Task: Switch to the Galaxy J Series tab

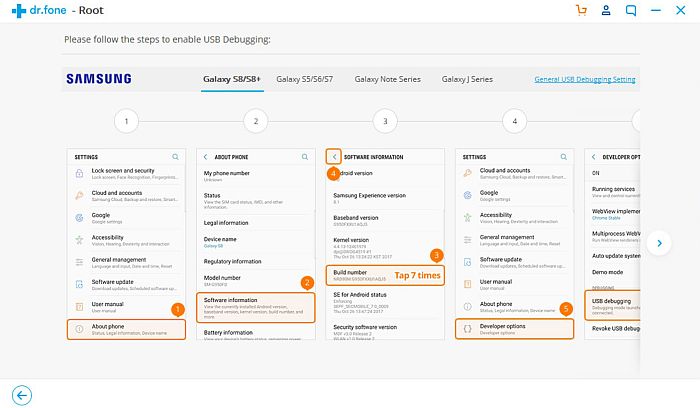Action: point(467,79)
